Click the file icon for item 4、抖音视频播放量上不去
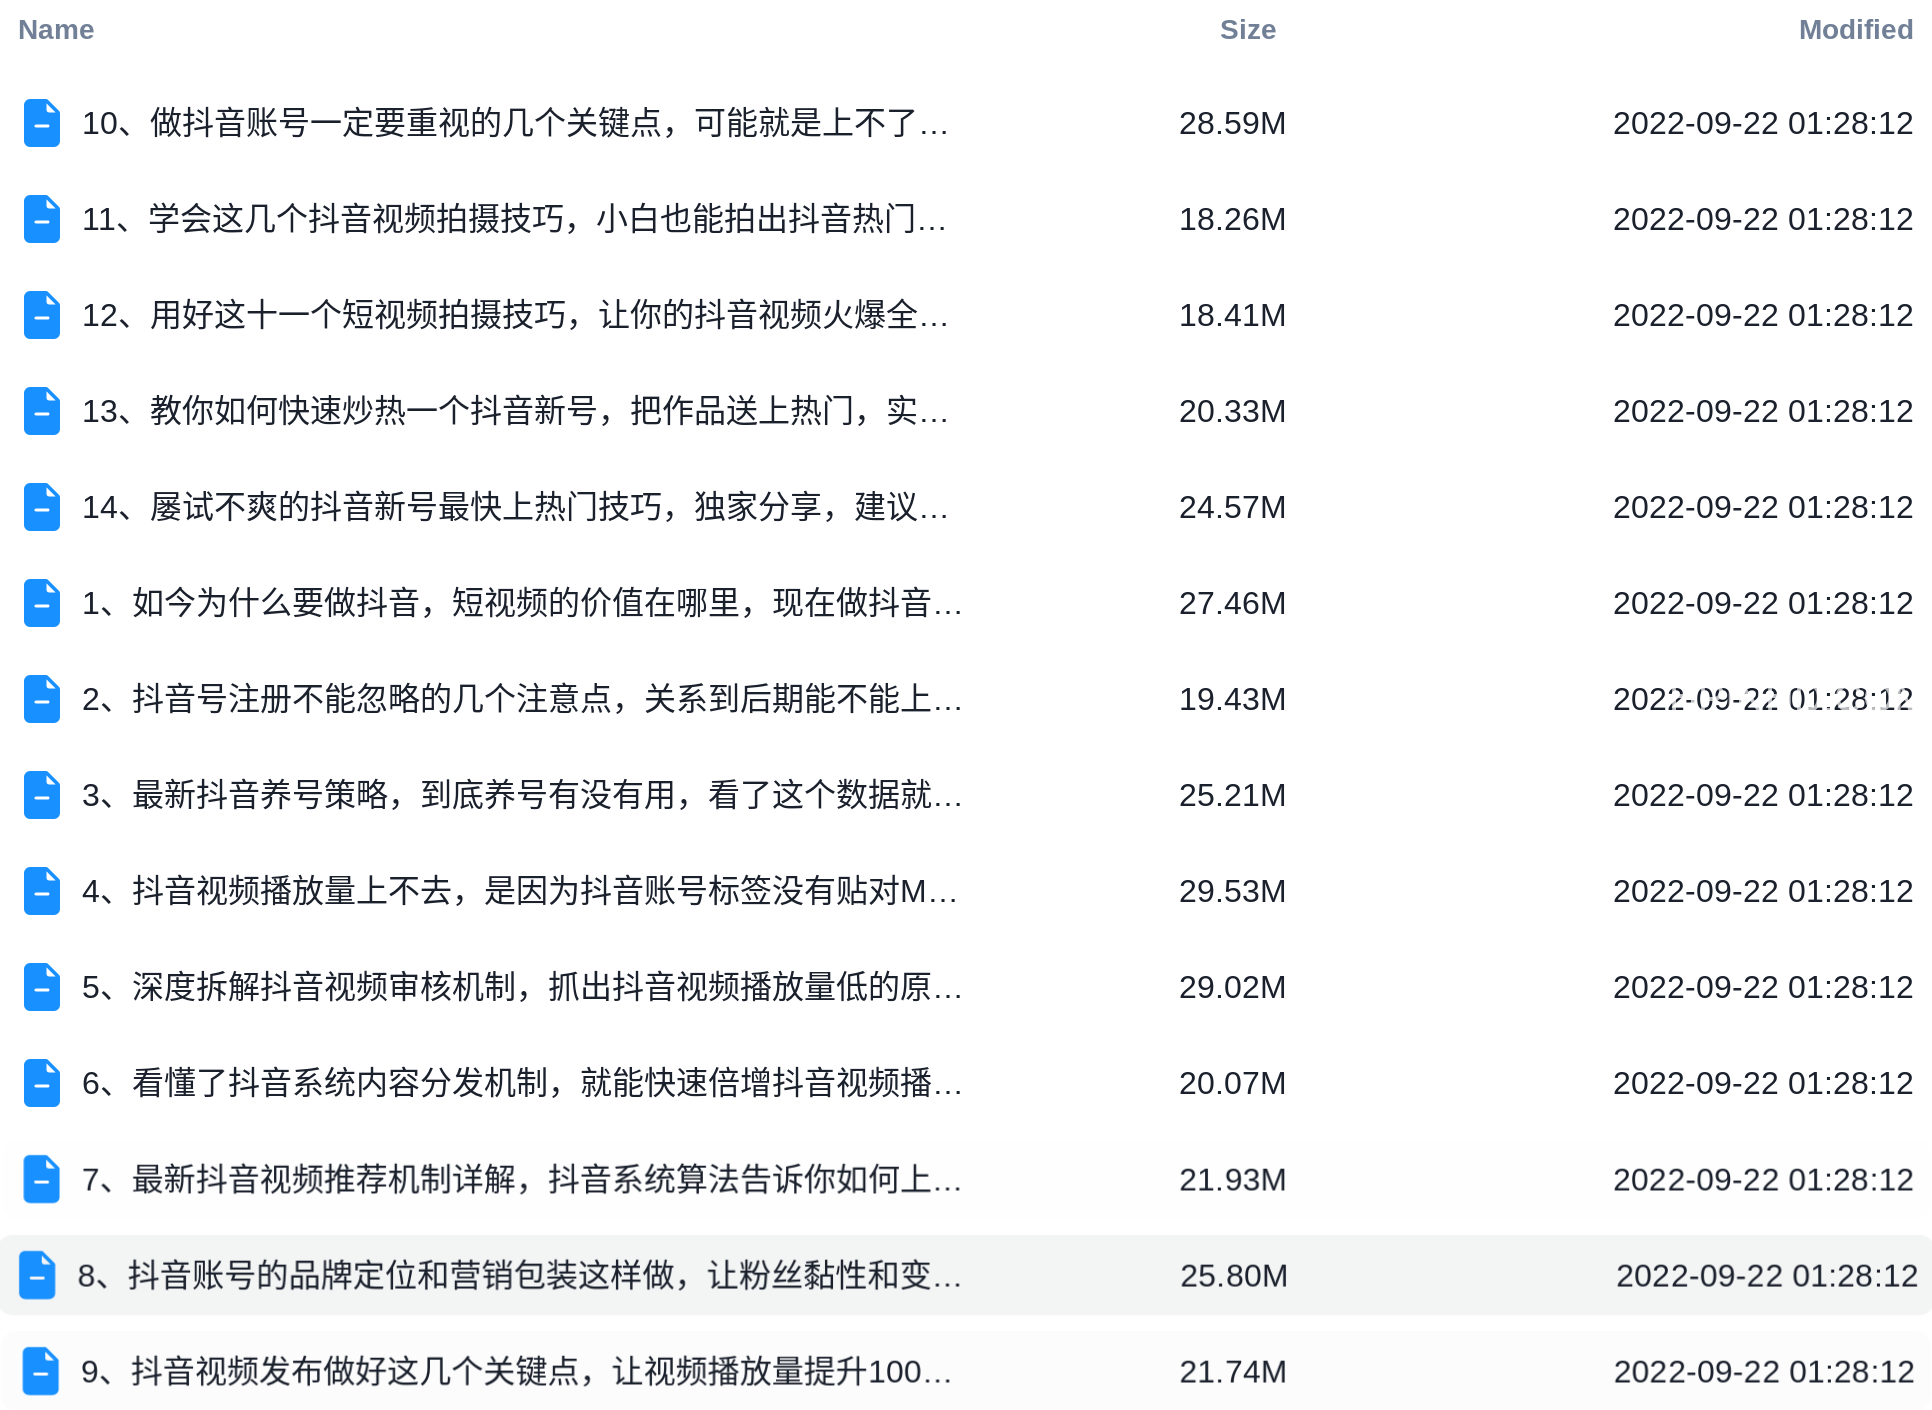The width and height of the screenshot is (1932, 1410). [x=42, y=891]
